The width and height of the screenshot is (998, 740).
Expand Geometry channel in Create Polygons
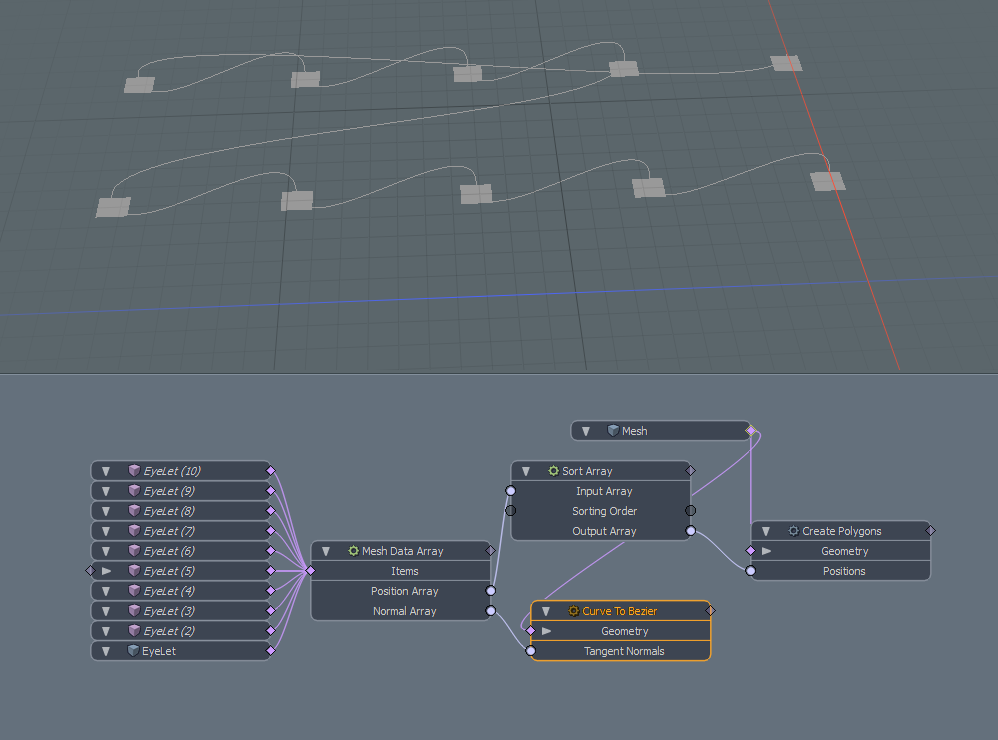click(x=767, y=551)
